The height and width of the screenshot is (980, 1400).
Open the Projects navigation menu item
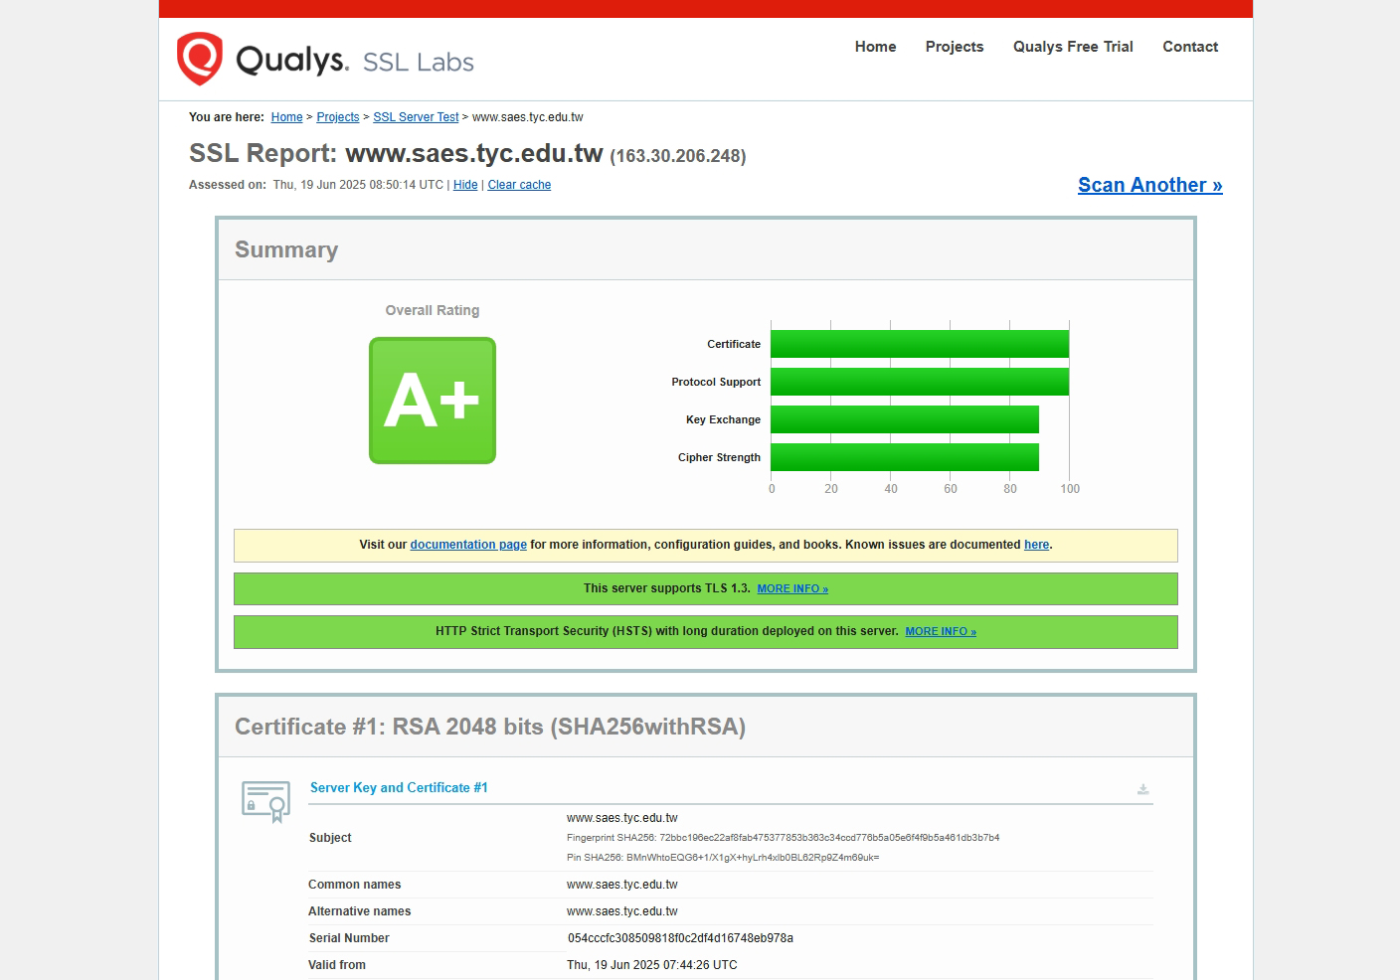(x=954, y=47)
